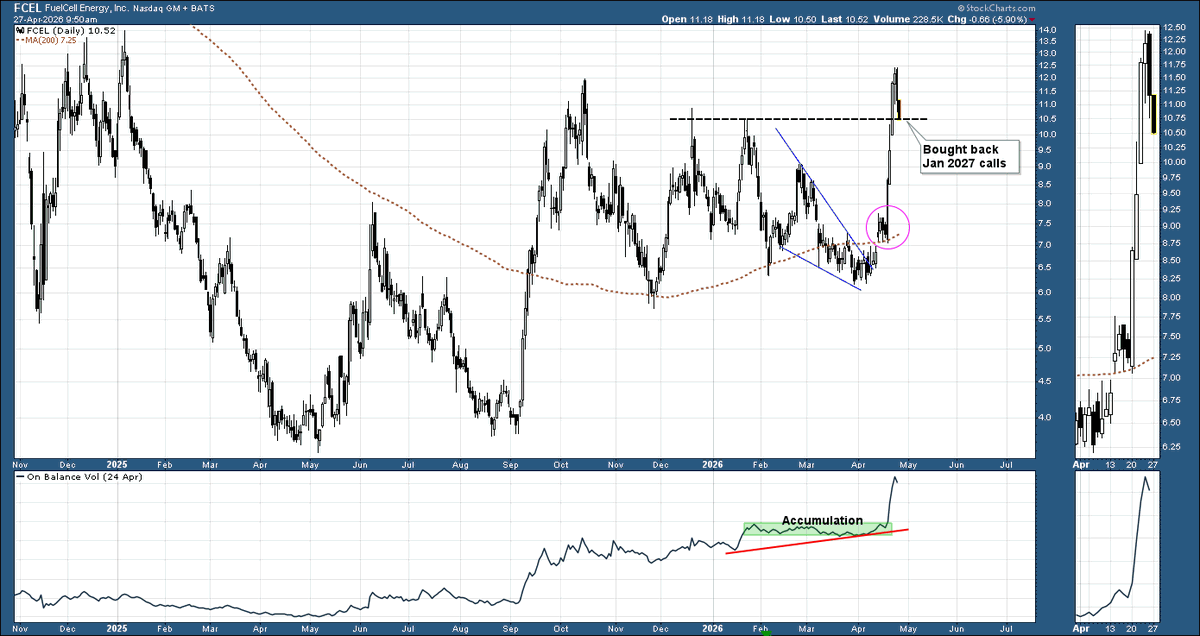This screenshot has width=1200, height=636.
Task: Select the Low 10.50 value in the header
Action: [795, 19]
